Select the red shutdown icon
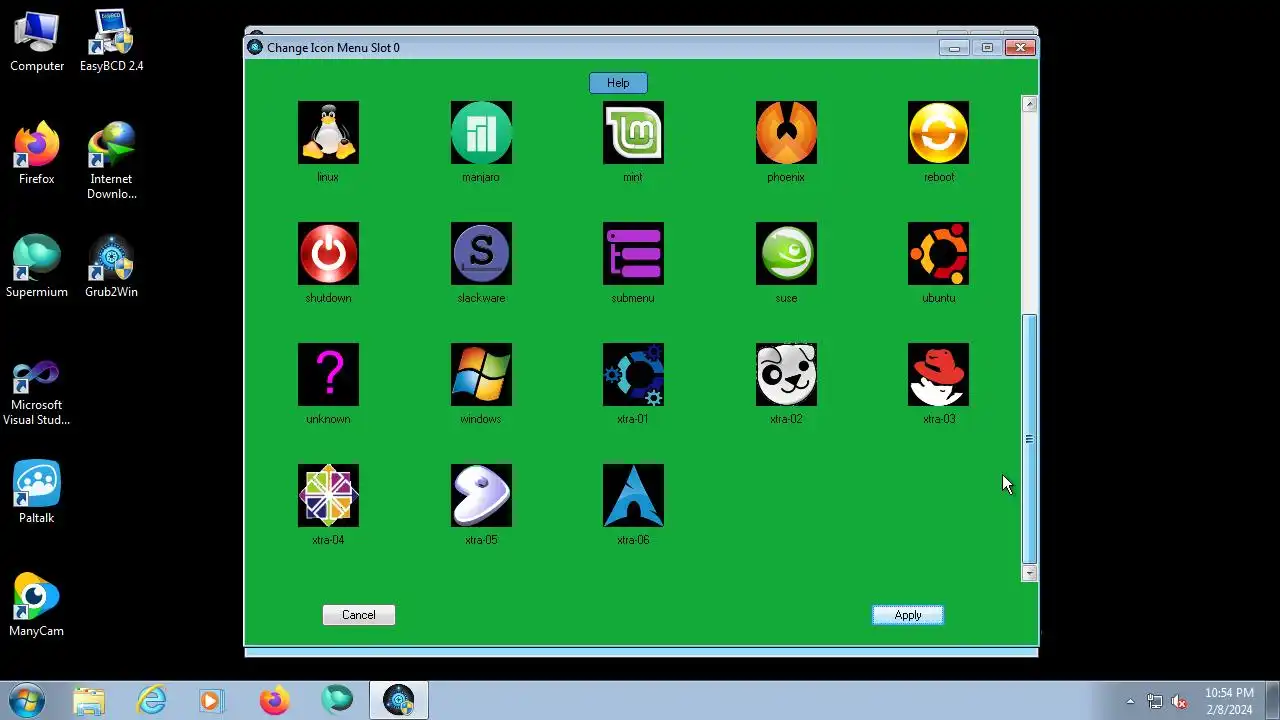Screen dimensions: 1280x720 pos(328,253)
